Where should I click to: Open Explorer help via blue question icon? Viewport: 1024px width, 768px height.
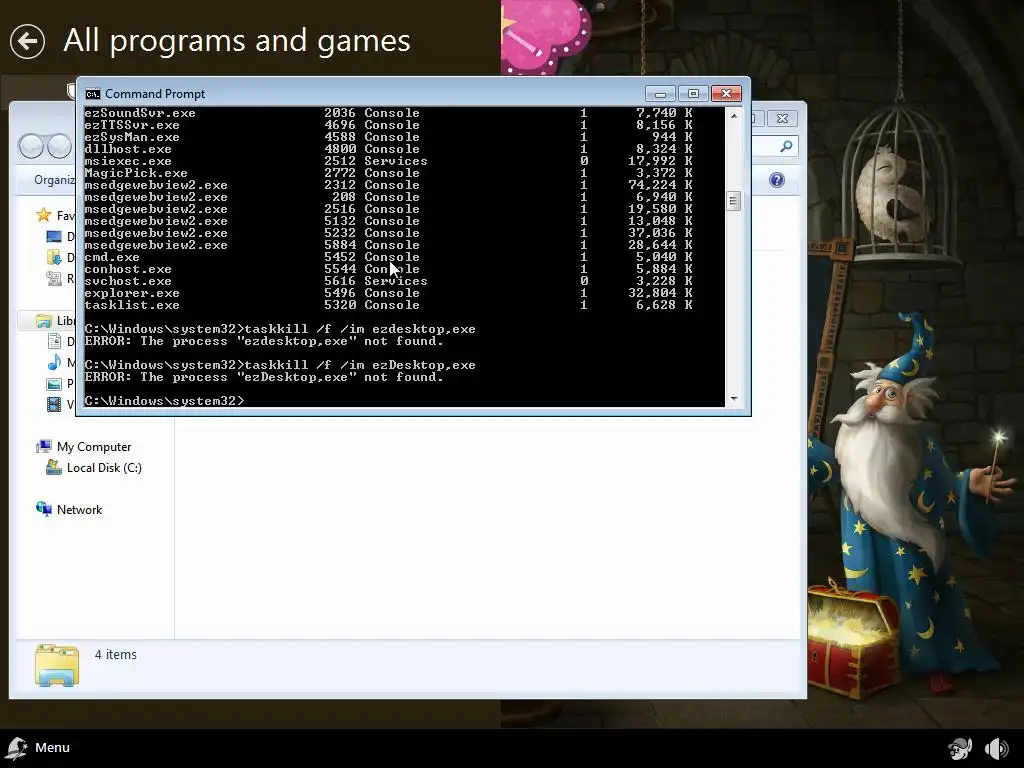pos(776,180)
